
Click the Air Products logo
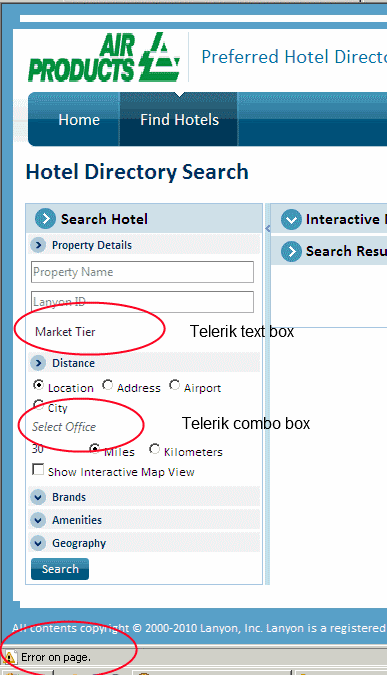[104, 57]
